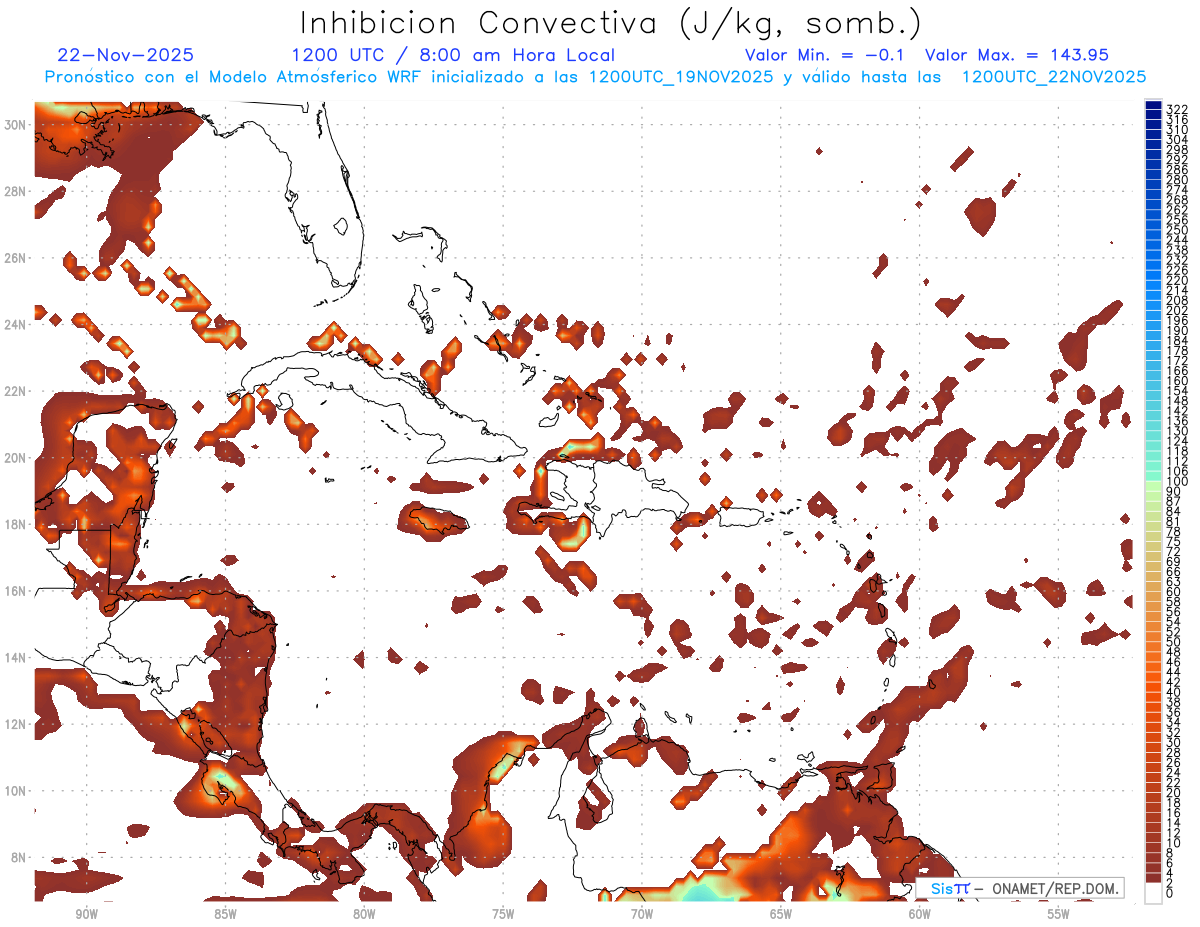Click the "75W" longitude label
Screen dimensions: 1200x927
pos(503,914)
